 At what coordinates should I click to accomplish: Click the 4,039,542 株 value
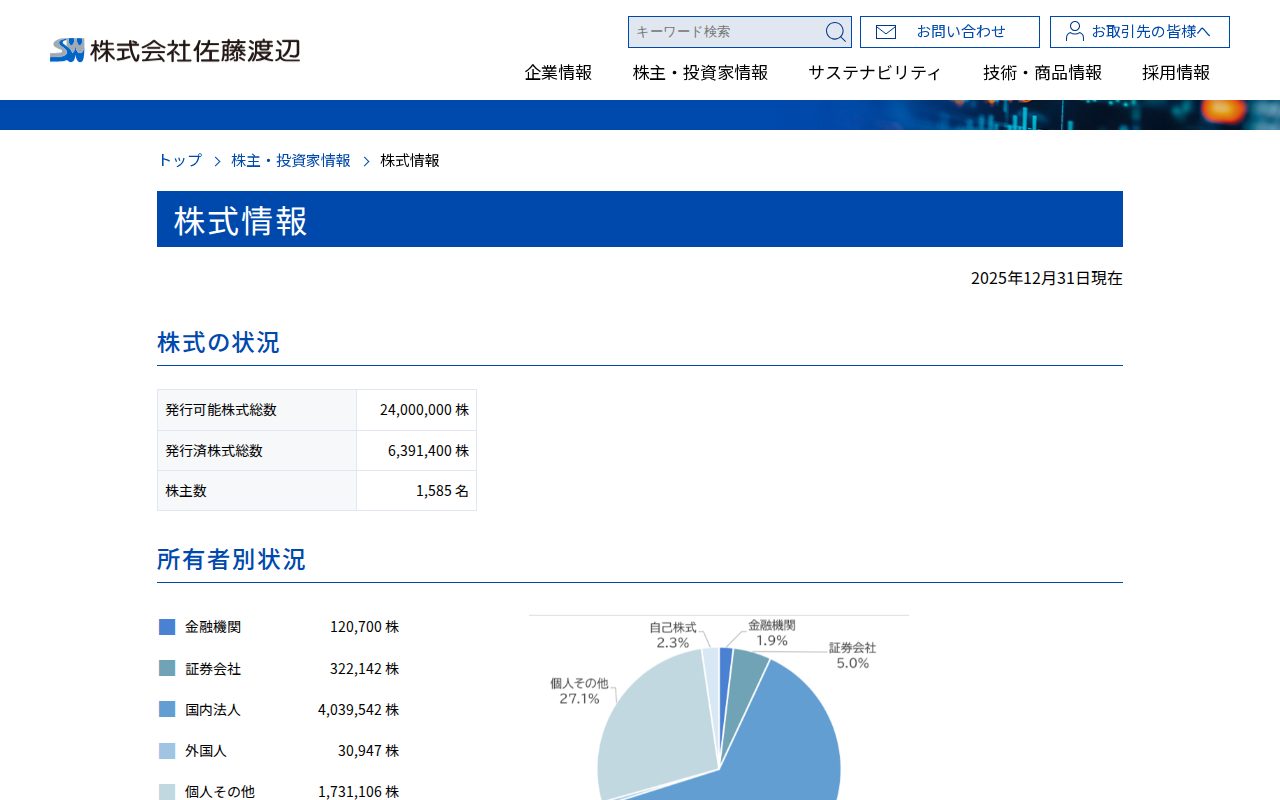coord(358,710)
